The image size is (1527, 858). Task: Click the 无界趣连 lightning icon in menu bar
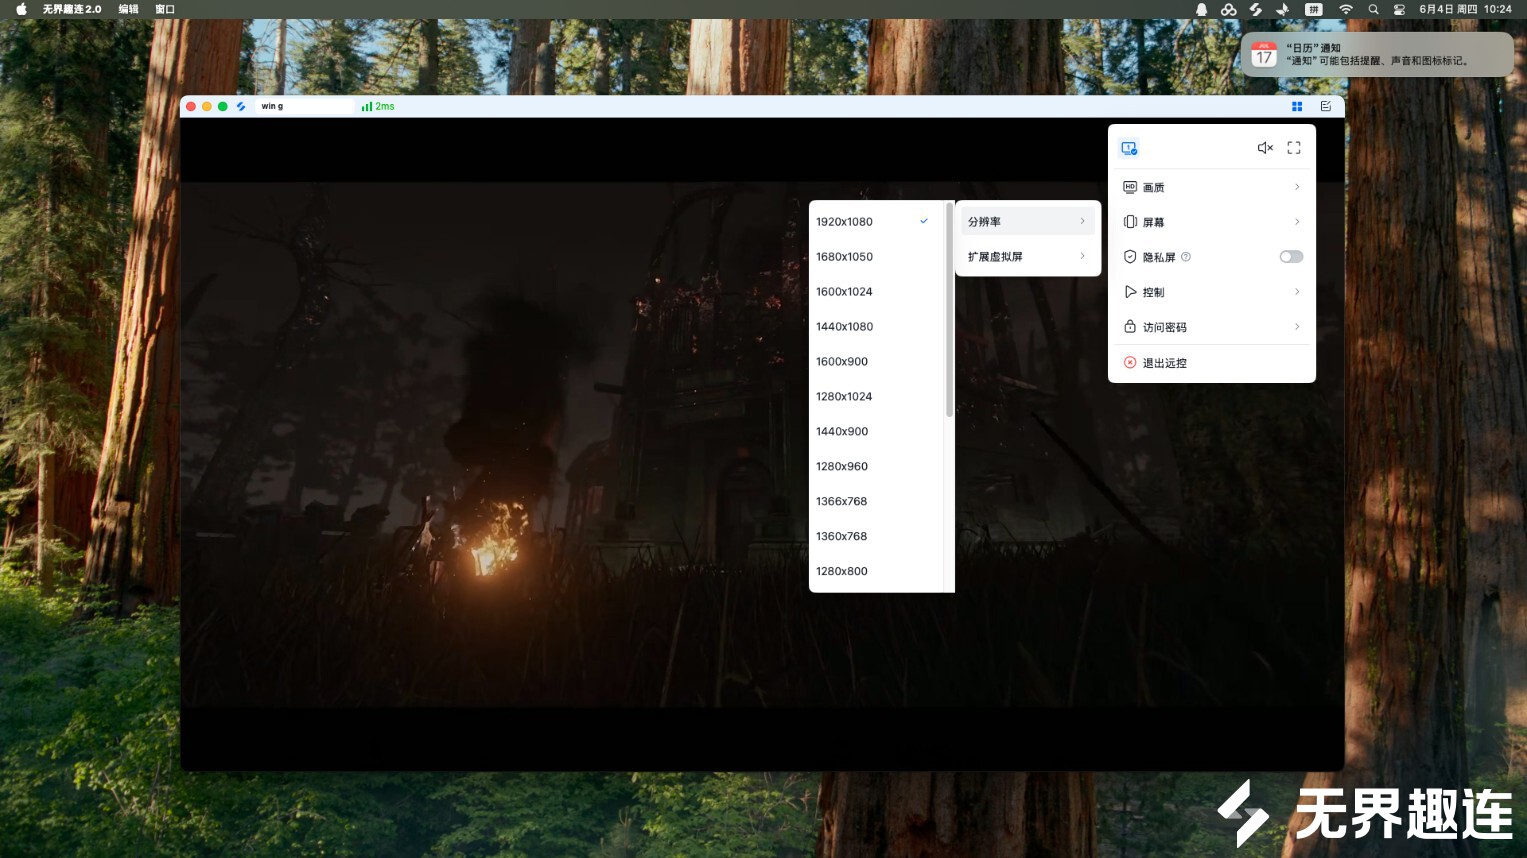pyautogui.click(x=1256, y=9)
